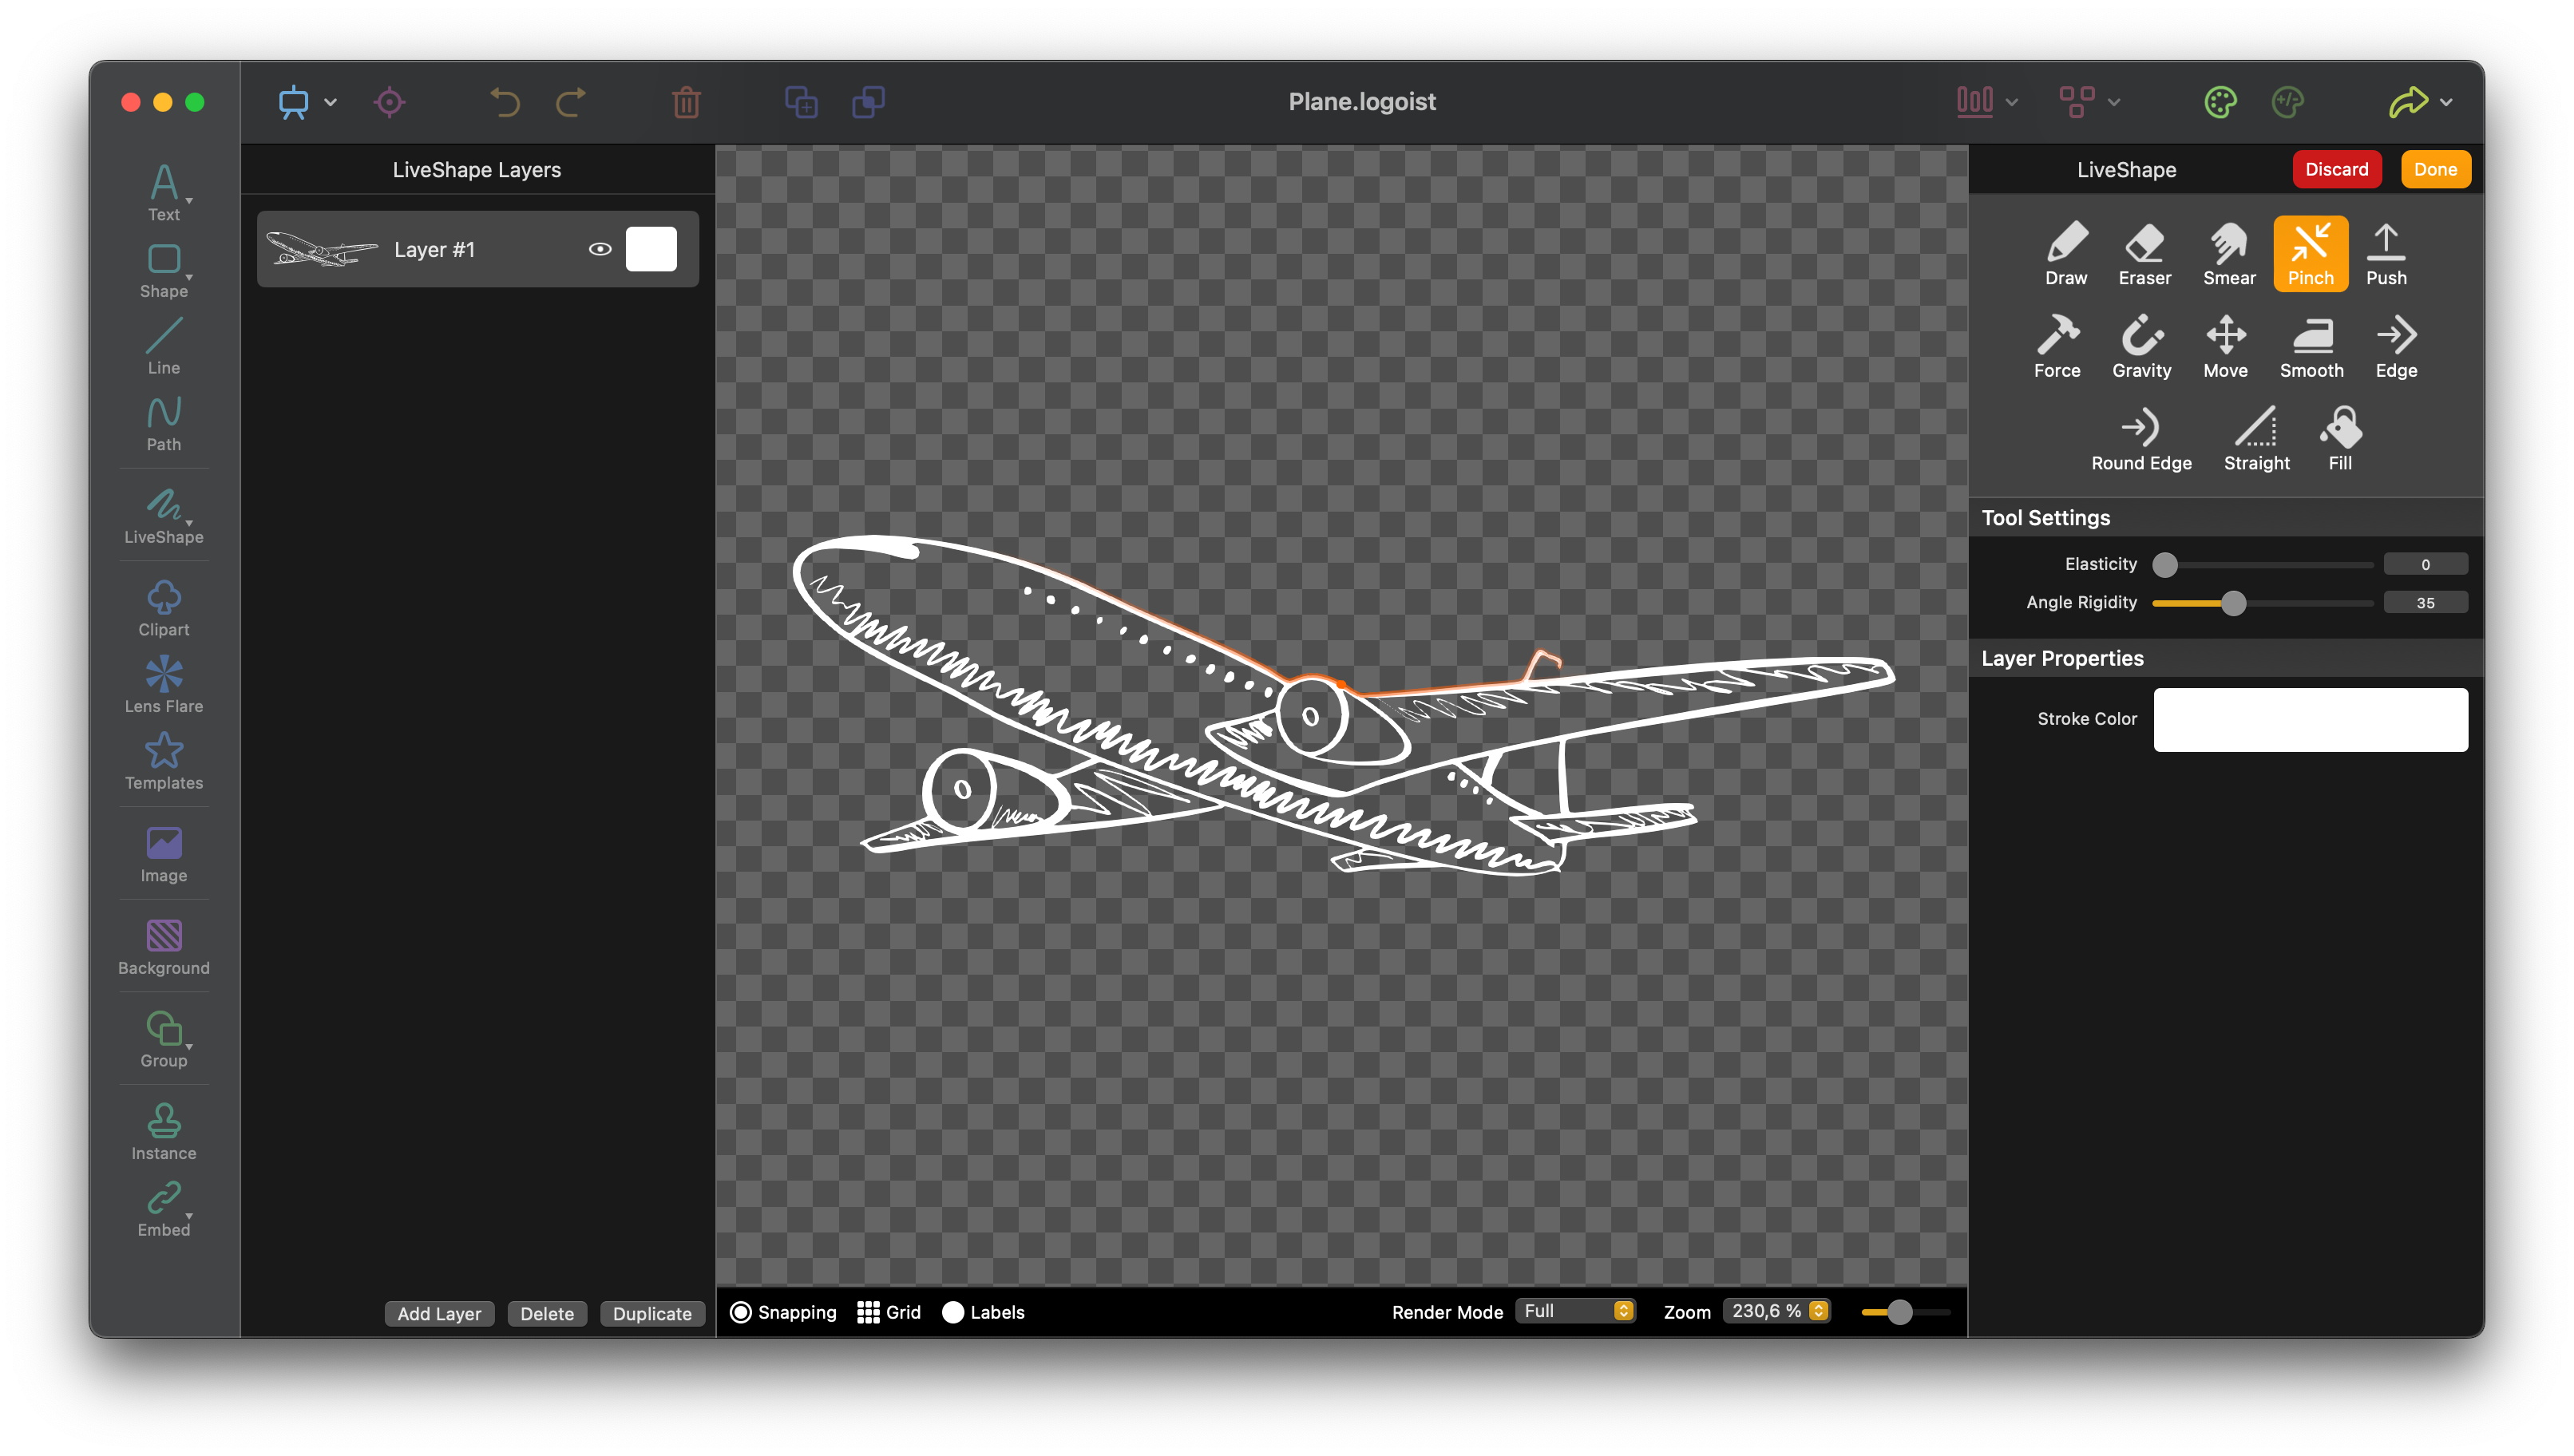
Task: Click the stacked squares arrange icon
Action: point(868,102)
